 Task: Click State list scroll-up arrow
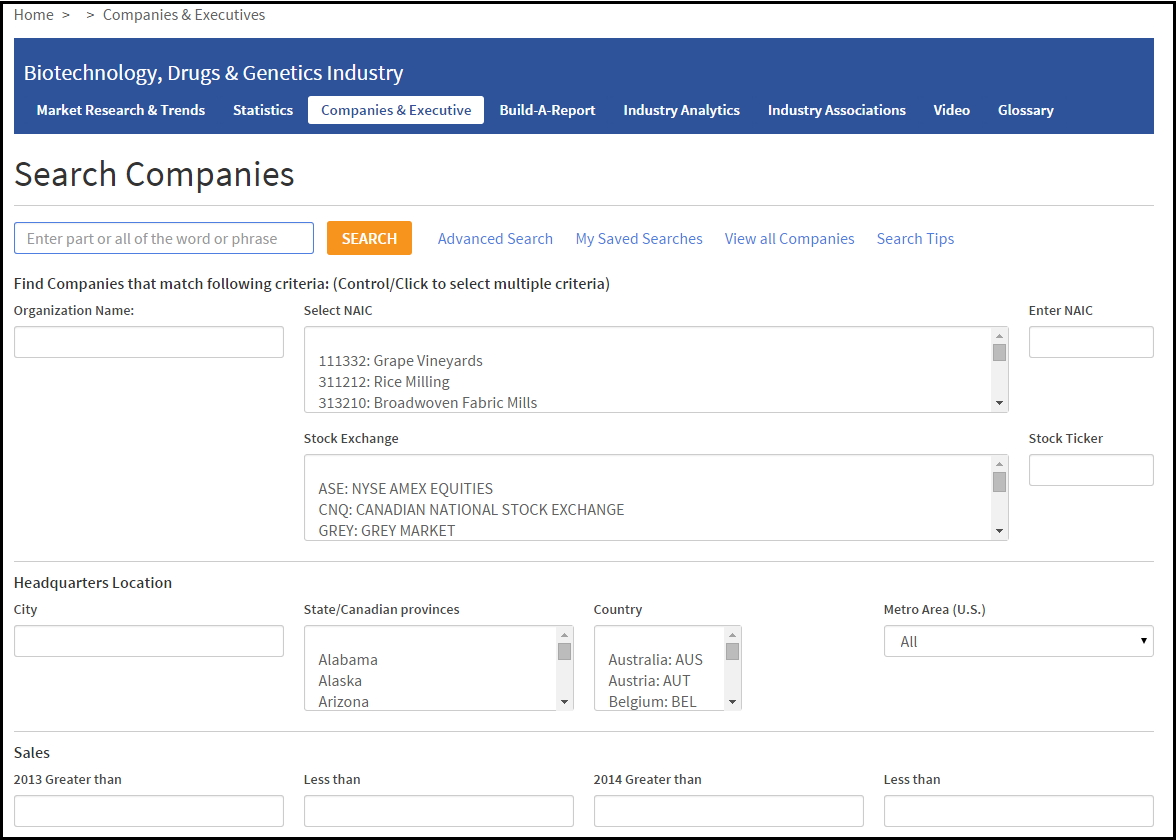pos(564,635)
